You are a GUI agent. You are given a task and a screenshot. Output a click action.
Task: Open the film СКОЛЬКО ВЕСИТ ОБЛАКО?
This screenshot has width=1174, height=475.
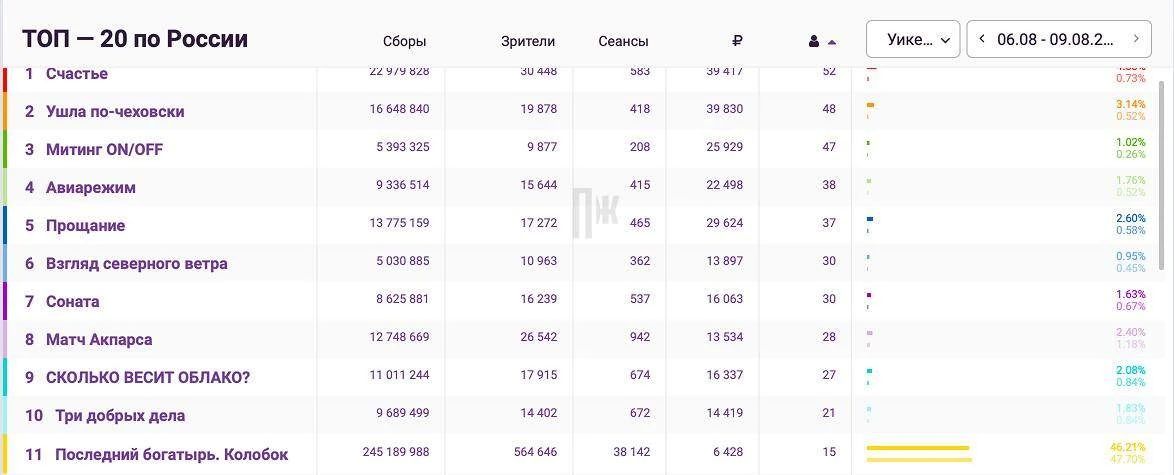pos(147,378)
